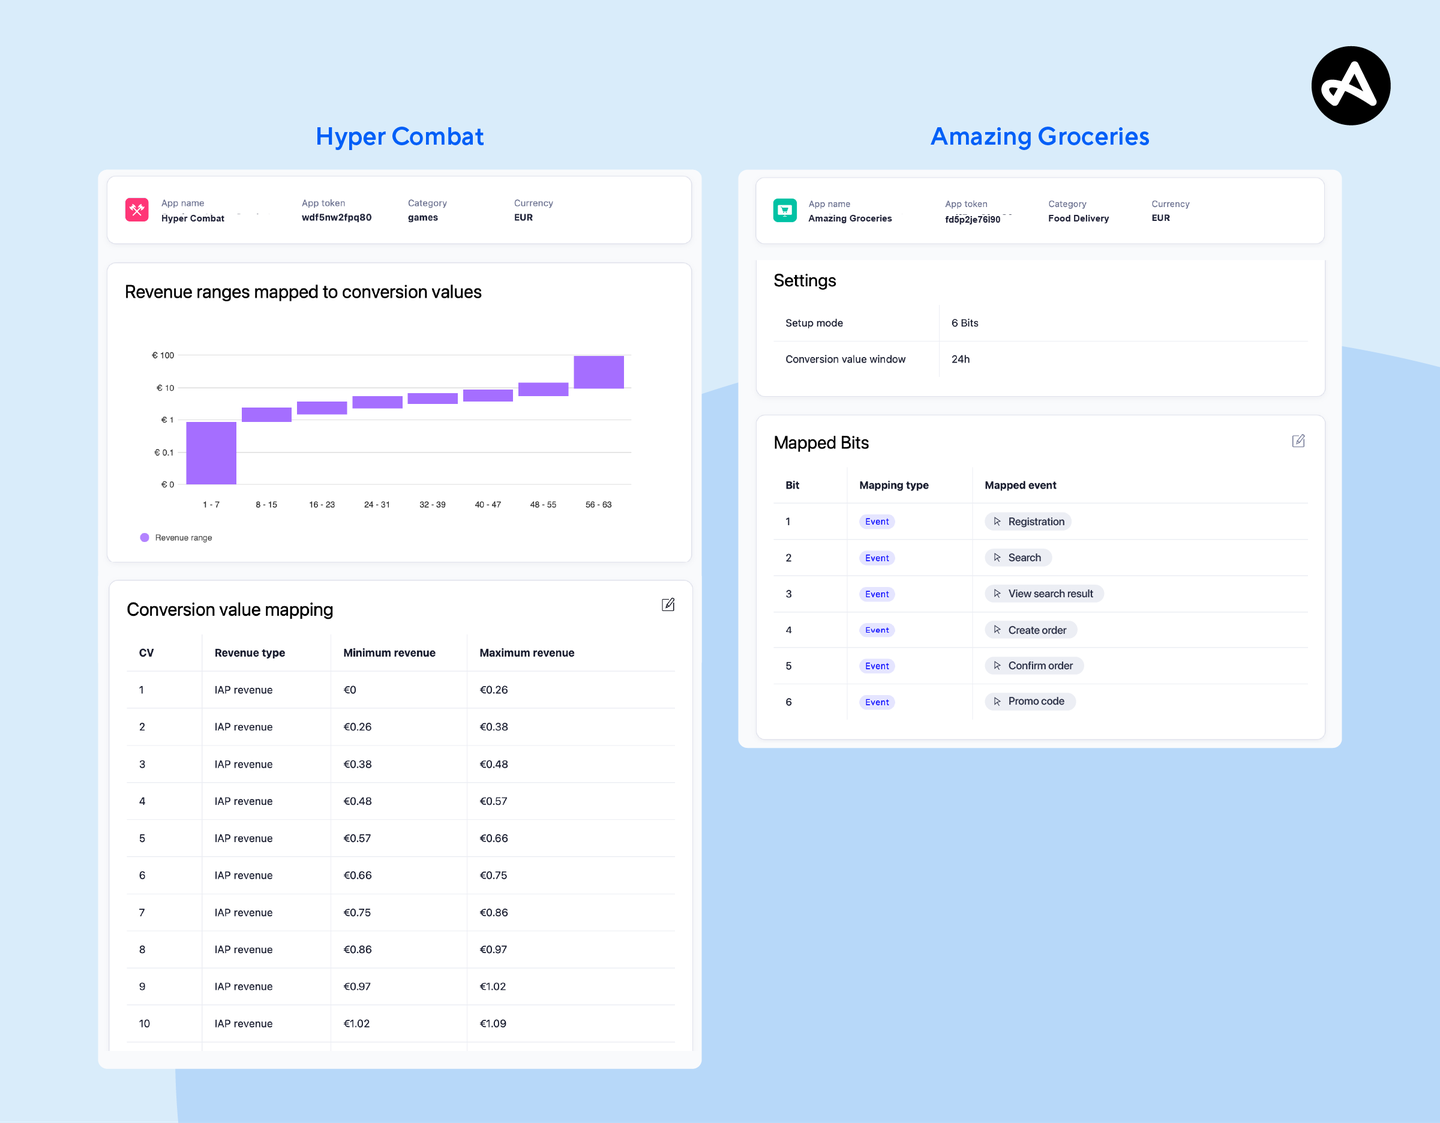Image resolution: width=1440 pixels, height=1123 pixels.
Task: Click the flag icon on the Registration event
Action: tap(999, 521)
